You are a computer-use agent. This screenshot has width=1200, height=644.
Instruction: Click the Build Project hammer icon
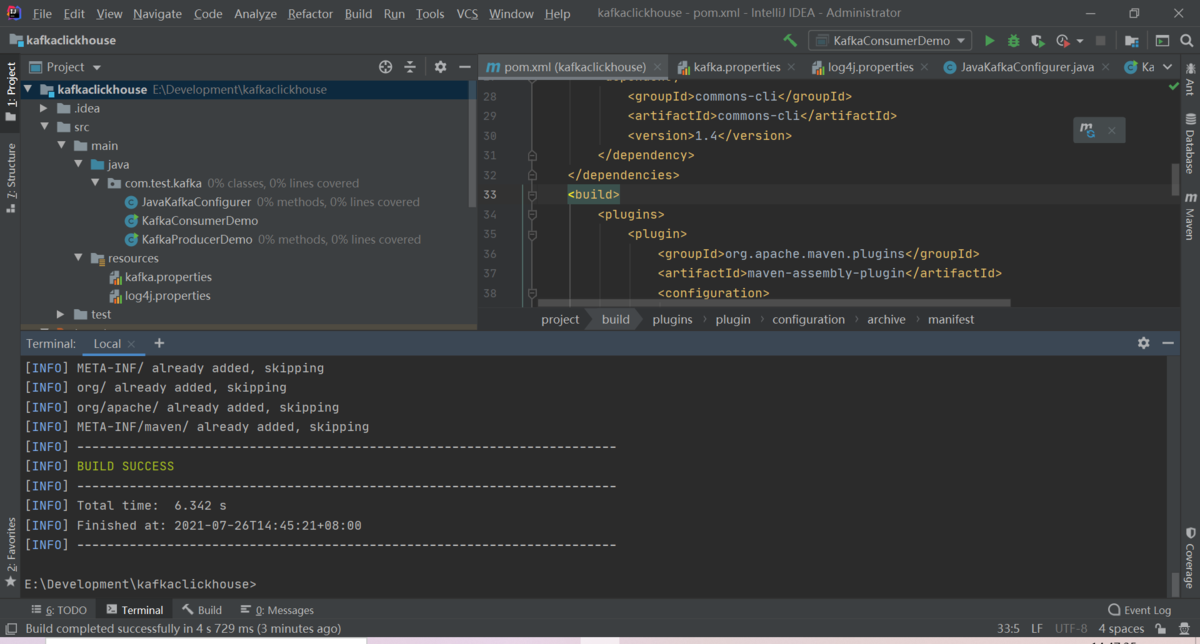790,41
